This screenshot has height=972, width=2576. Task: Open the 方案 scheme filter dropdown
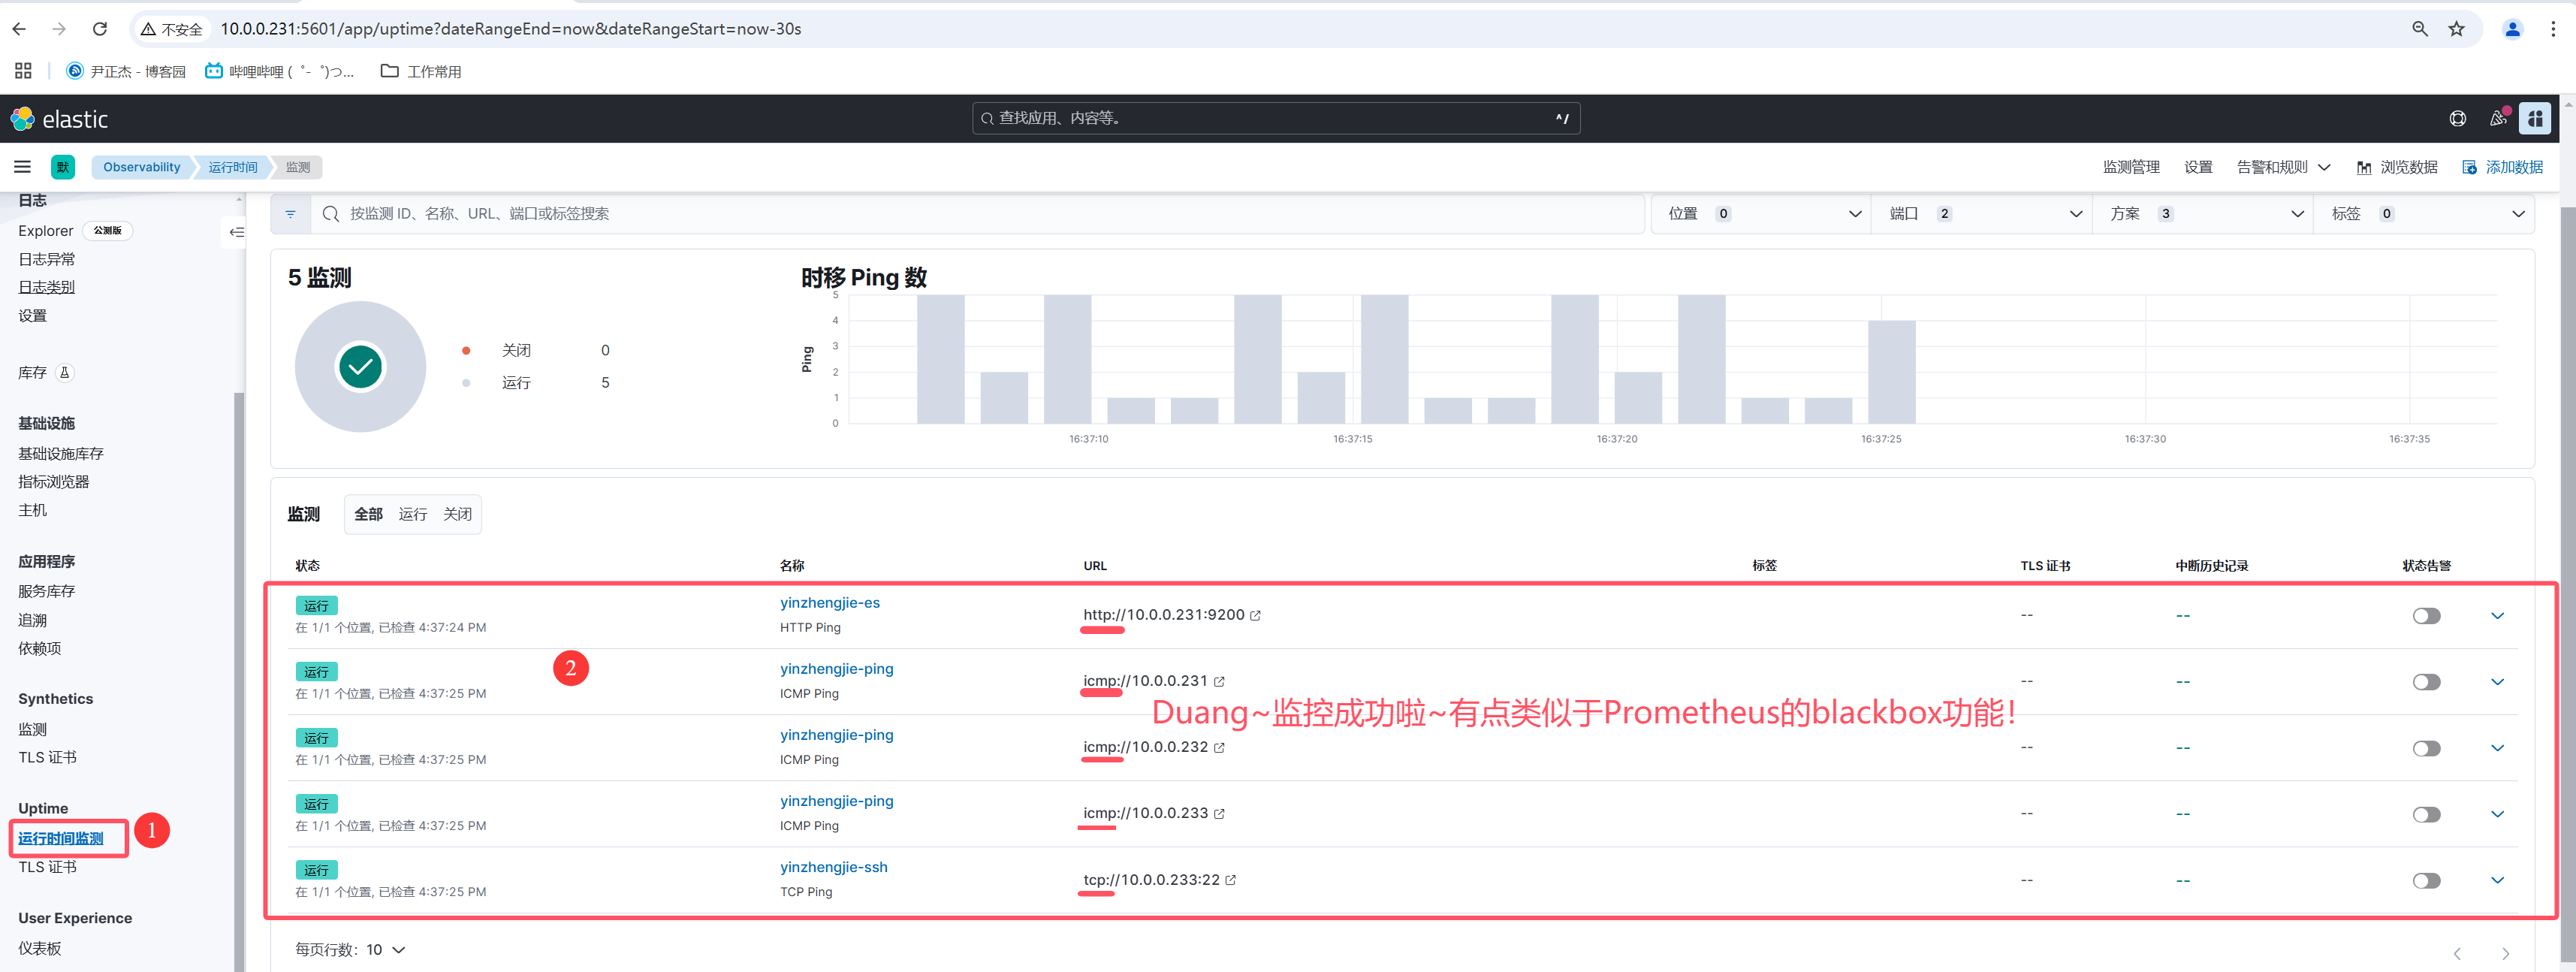coord(2203,214)
